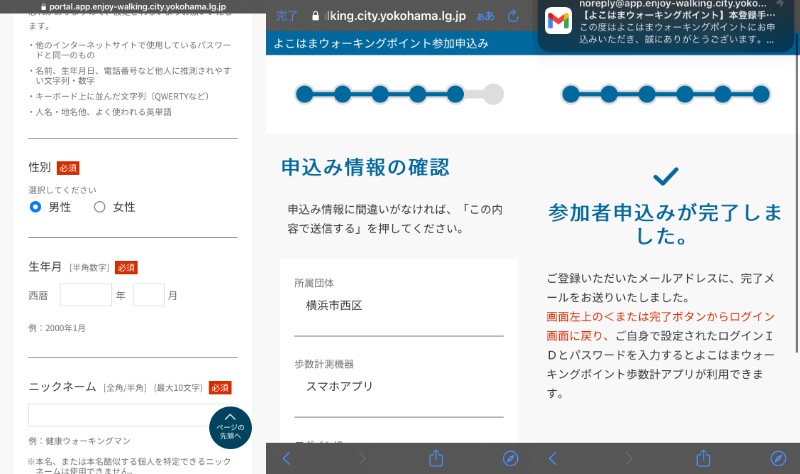Screen dimensions: 800x474
Task: Open the Gmail notification icon
Action: click(x=558, y=21)
